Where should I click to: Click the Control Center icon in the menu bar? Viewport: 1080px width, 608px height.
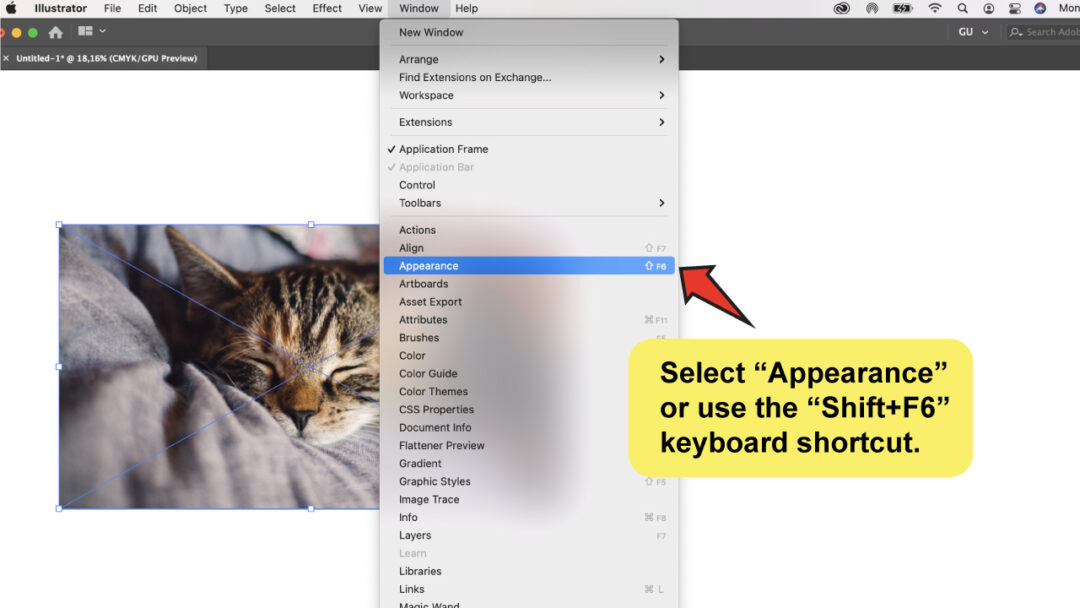click(x=1014, y=8)
